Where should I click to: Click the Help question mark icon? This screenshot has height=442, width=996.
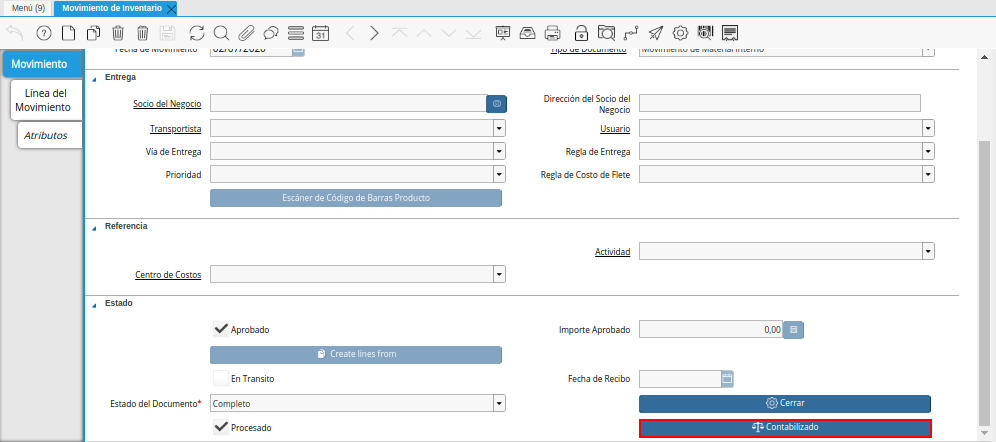pos(43,33)
